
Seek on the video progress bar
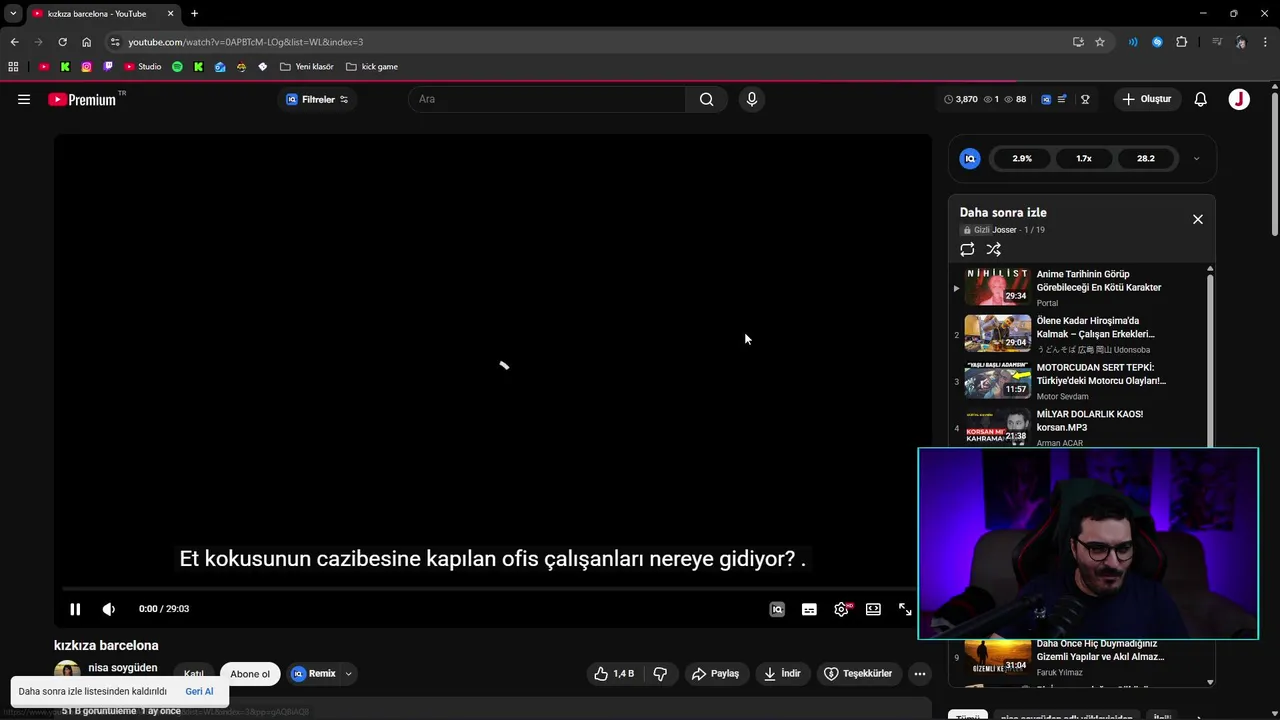click(x=487, y=589)
